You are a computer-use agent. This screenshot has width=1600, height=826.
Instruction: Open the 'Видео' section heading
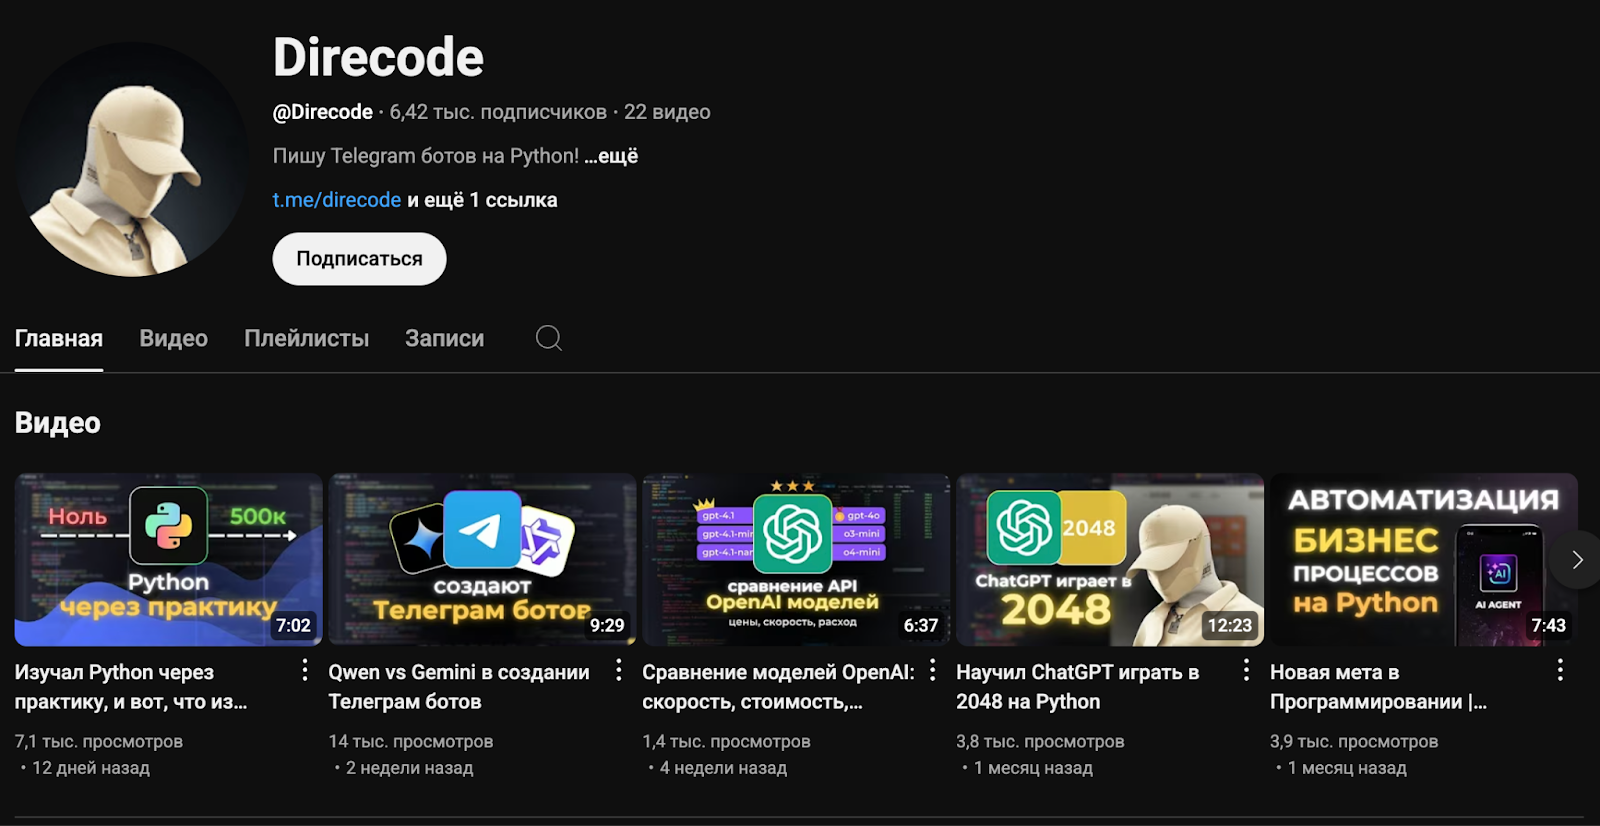(x=58, y=423)
